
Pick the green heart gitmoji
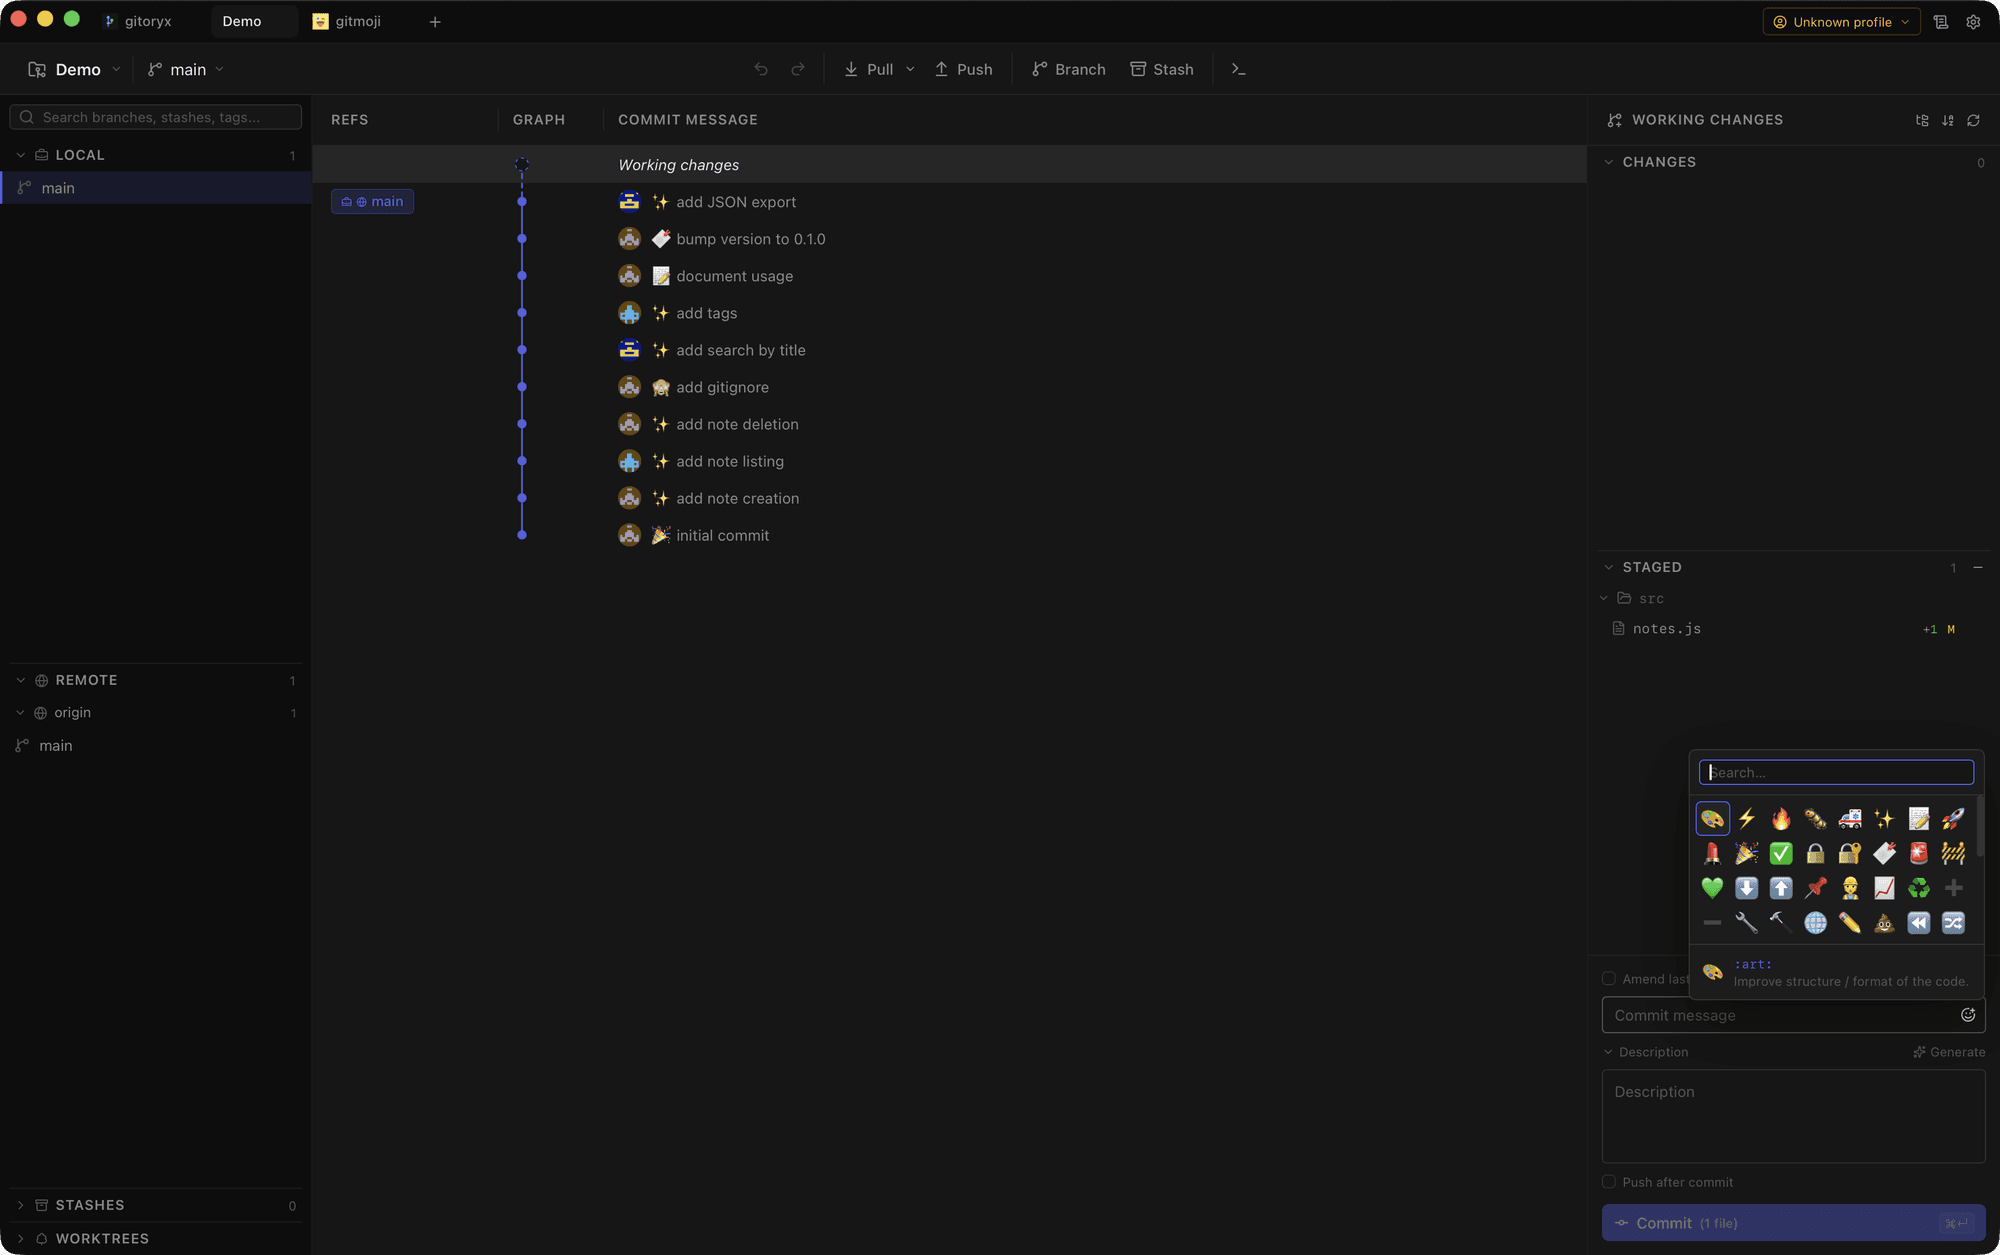[1712, 888]
